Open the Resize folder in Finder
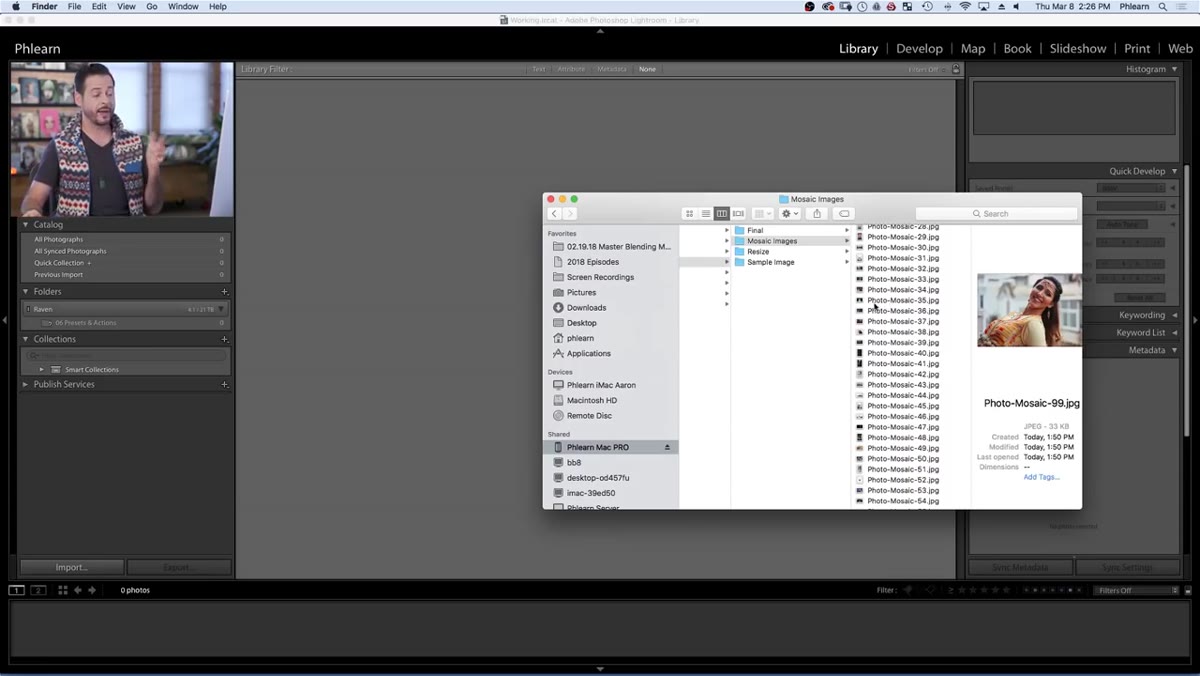Viewport: 1200px width, 676px height. point(758,252)
